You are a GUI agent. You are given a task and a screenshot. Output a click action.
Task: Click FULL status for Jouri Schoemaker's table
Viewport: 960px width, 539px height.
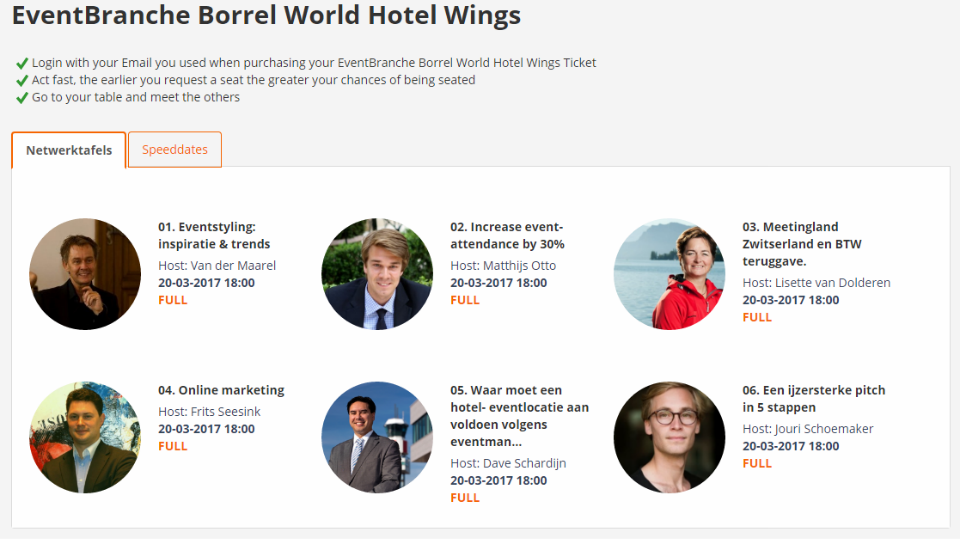coord(757,463)
